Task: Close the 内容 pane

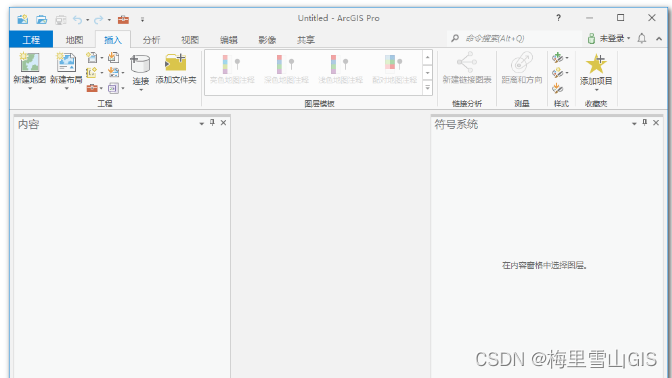Action: [x=223, y=123]
